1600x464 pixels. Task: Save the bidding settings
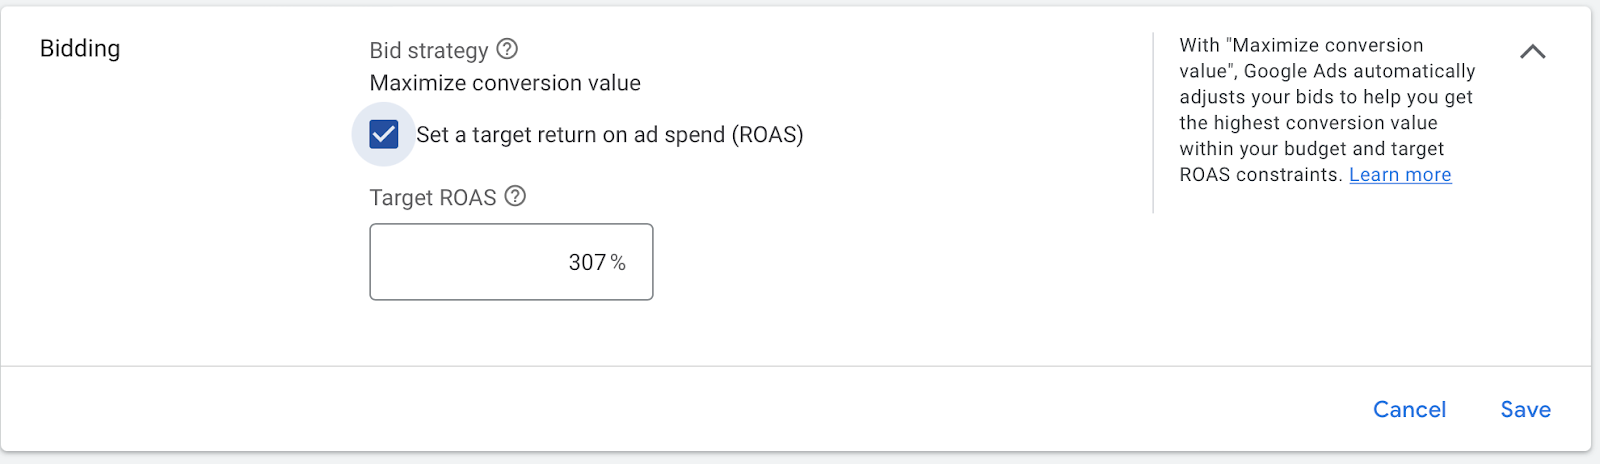click(1525, 409)
